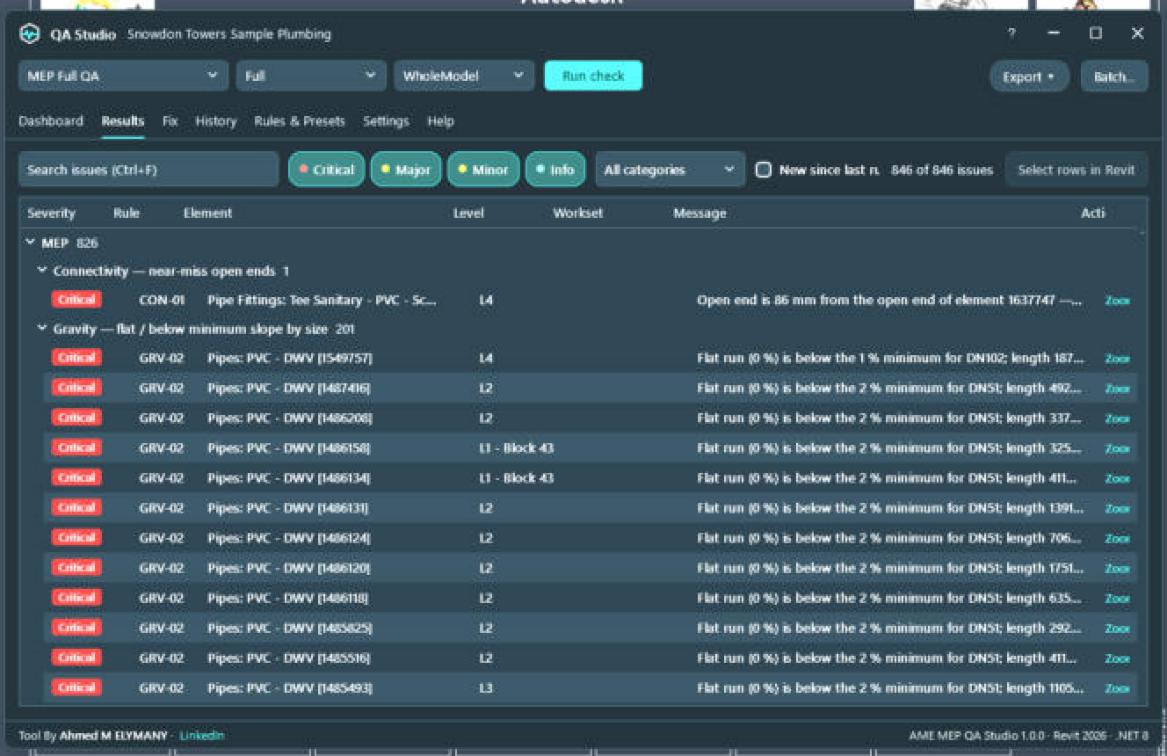Toggle the Critical severity filter
Screen dimensions: 1167x756
(327, 170)
